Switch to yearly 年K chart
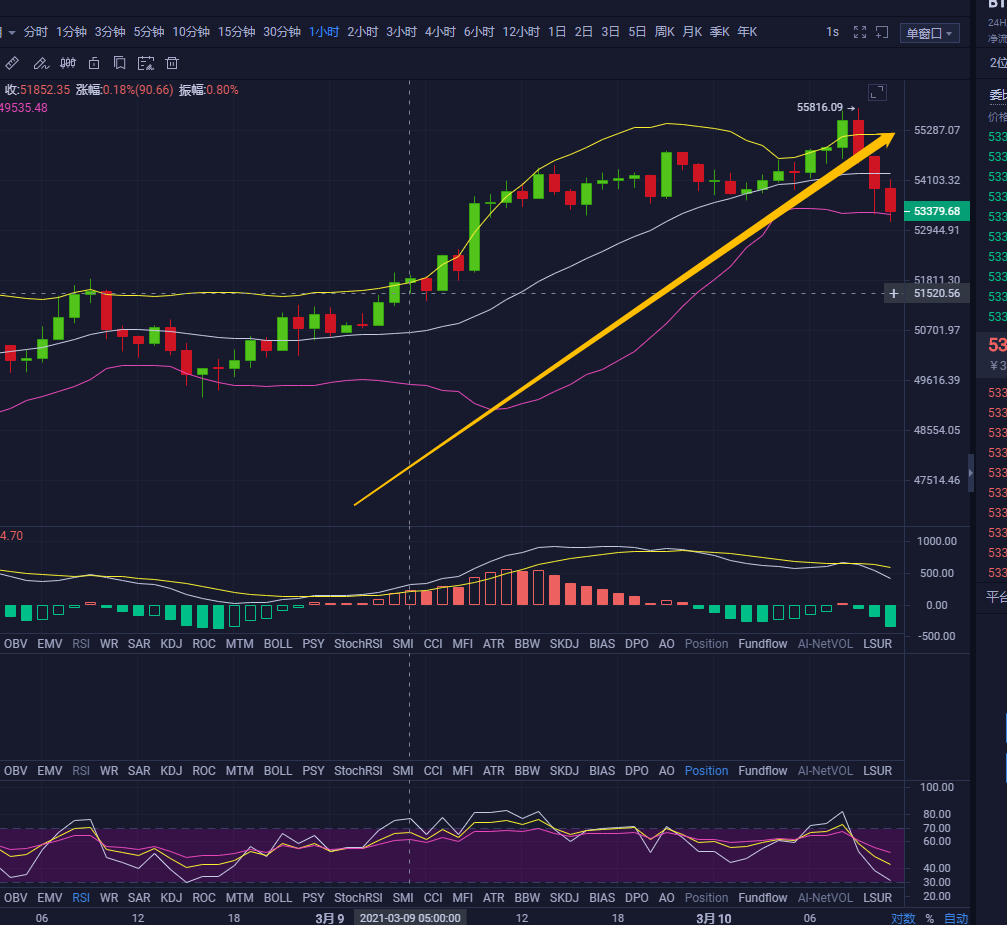This screenshot has height=925, width=1007. 748,32
